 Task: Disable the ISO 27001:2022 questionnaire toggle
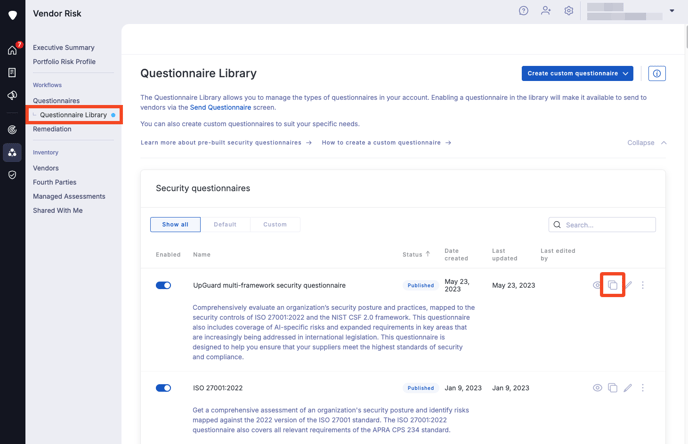coord(163,388)
